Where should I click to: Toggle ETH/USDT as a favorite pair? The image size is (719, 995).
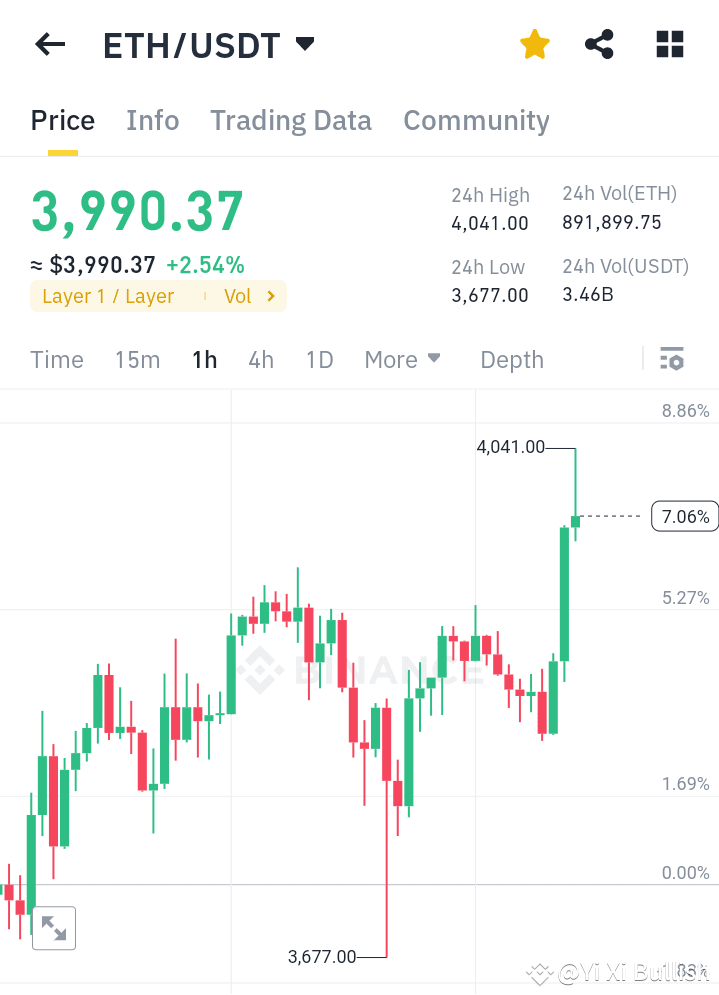tap(534, 44)
